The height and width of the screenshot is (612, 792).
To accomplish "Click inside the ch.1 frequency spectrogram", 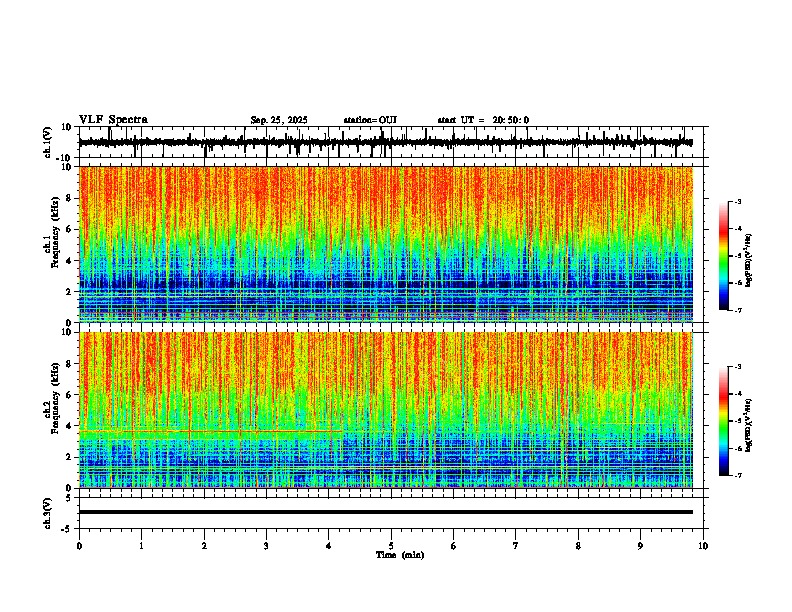I will click(386, 244).
